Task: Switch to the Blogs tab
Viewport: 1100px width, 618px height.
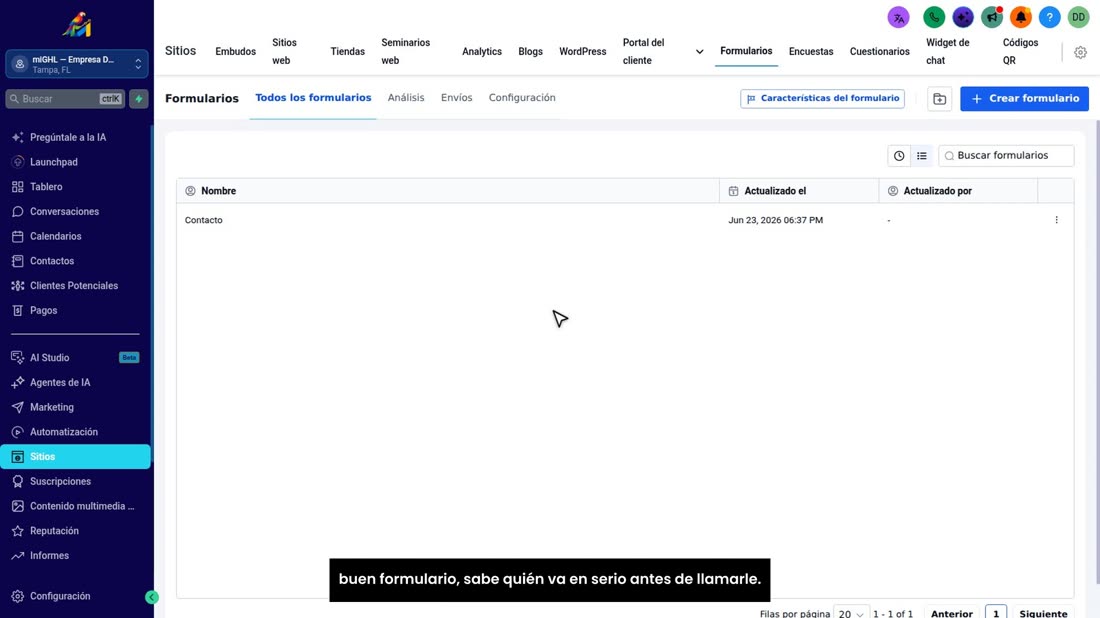Action: tap(530, 52)
